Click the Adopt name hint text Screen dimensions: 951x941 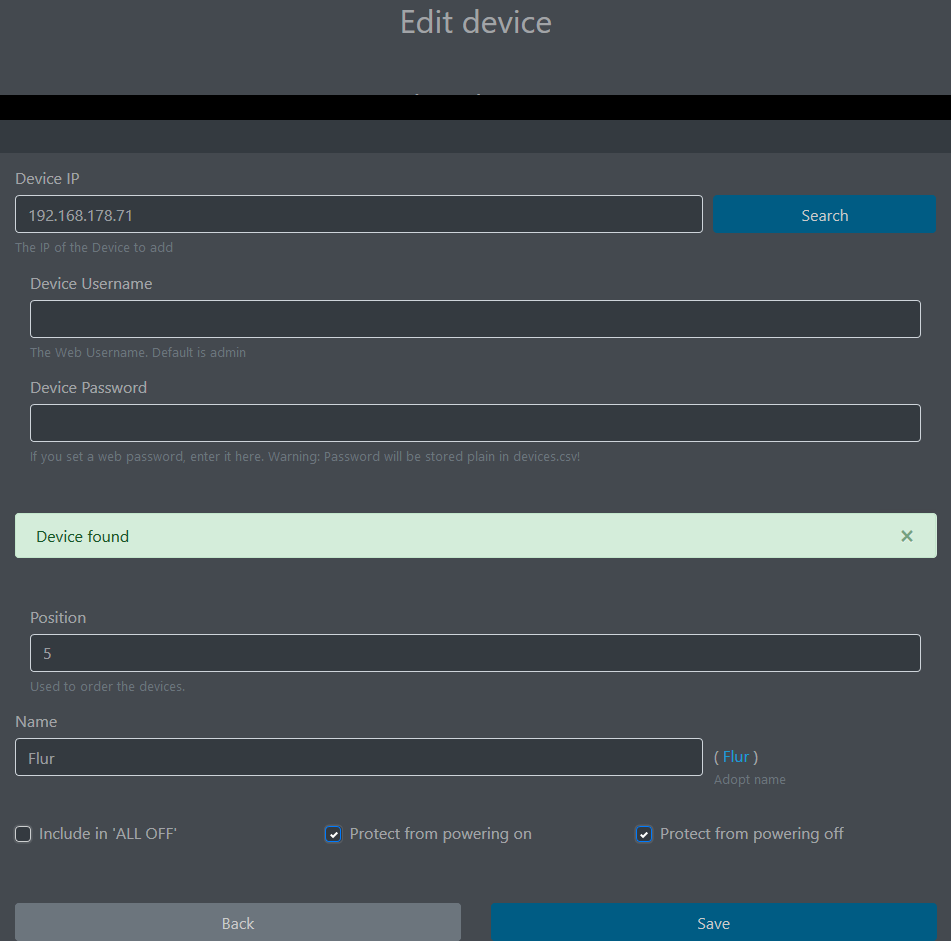click(749, 779)
